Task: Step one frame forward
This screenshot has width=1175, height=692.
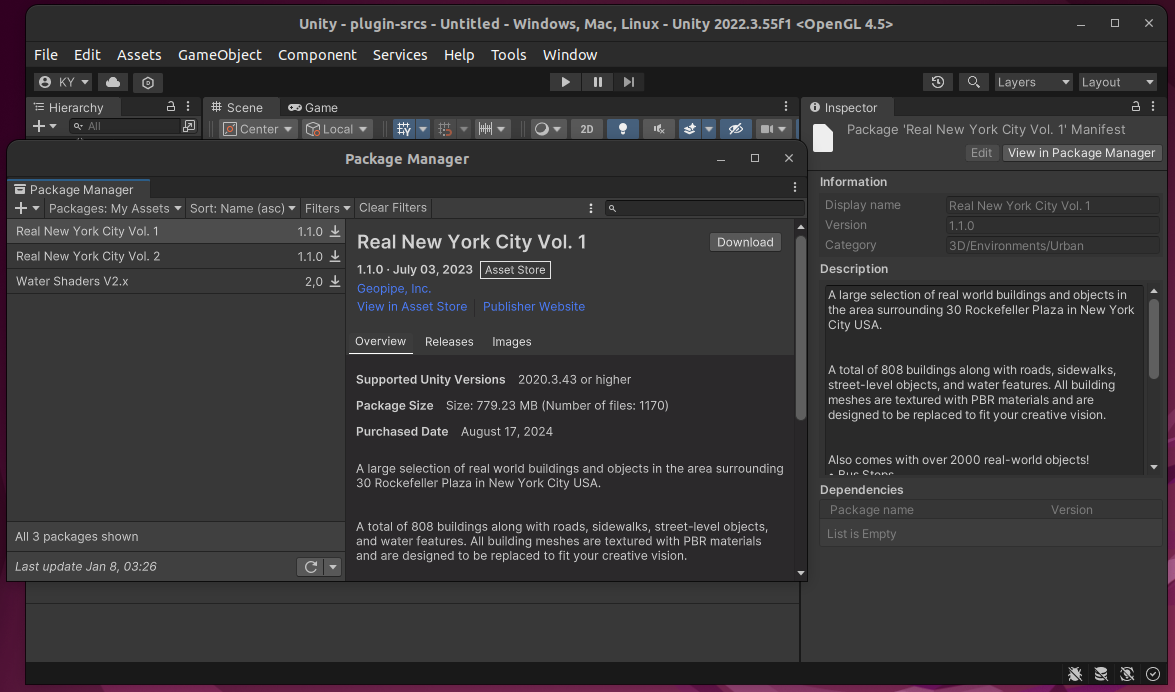Action: 629,82
